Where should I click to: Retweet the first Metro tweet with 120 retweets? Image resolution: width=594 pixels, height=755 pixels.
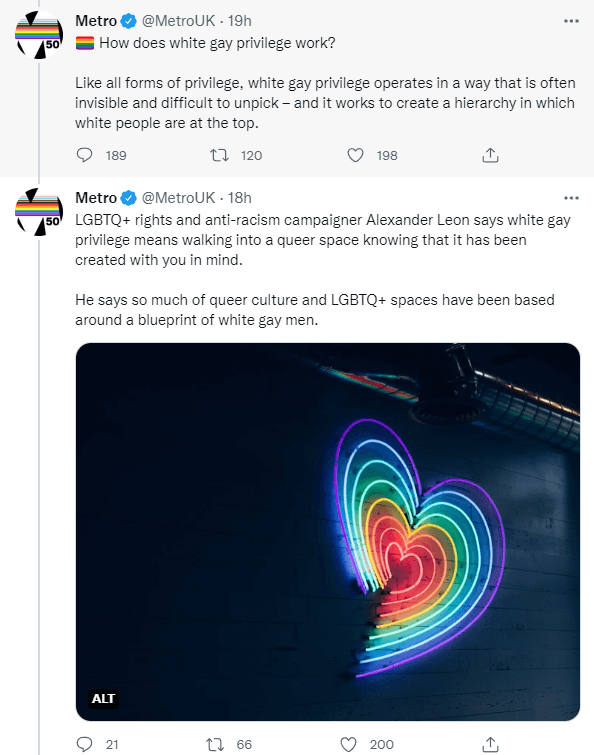click(219, 155)
